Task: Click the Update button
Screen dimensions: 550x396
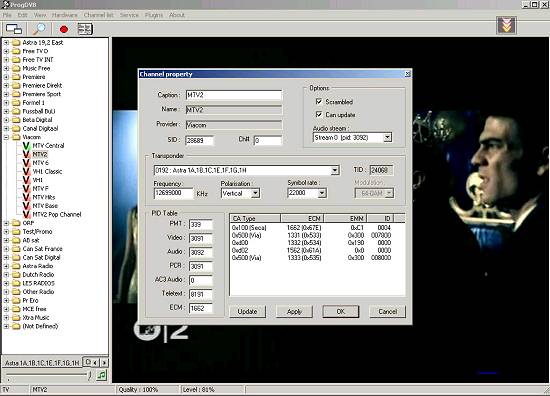Action: tap(247, 311)
